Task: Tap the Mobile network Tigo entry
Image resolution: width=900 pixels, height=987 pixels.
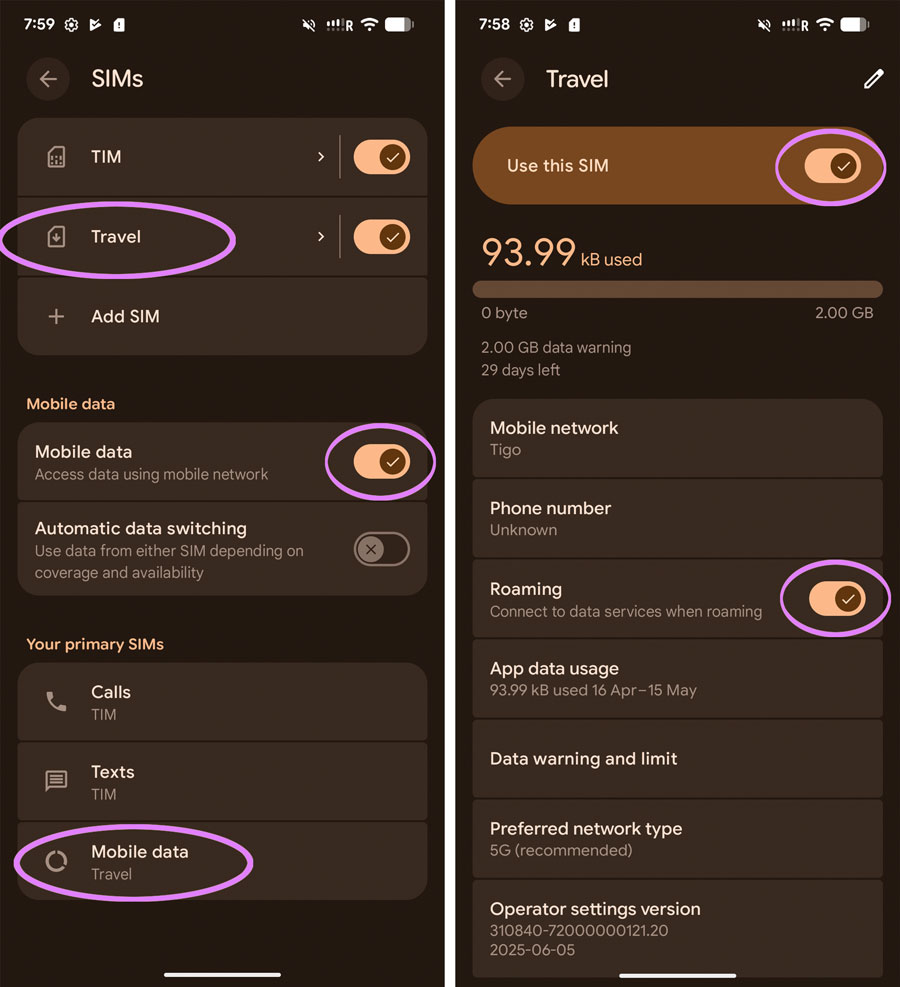Action: click(676, 438)
